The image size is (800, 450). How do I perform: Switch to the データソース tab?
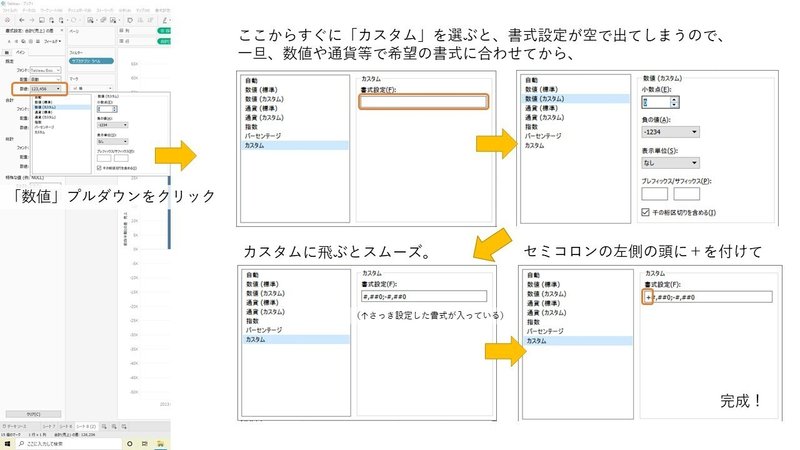point(15,427)
